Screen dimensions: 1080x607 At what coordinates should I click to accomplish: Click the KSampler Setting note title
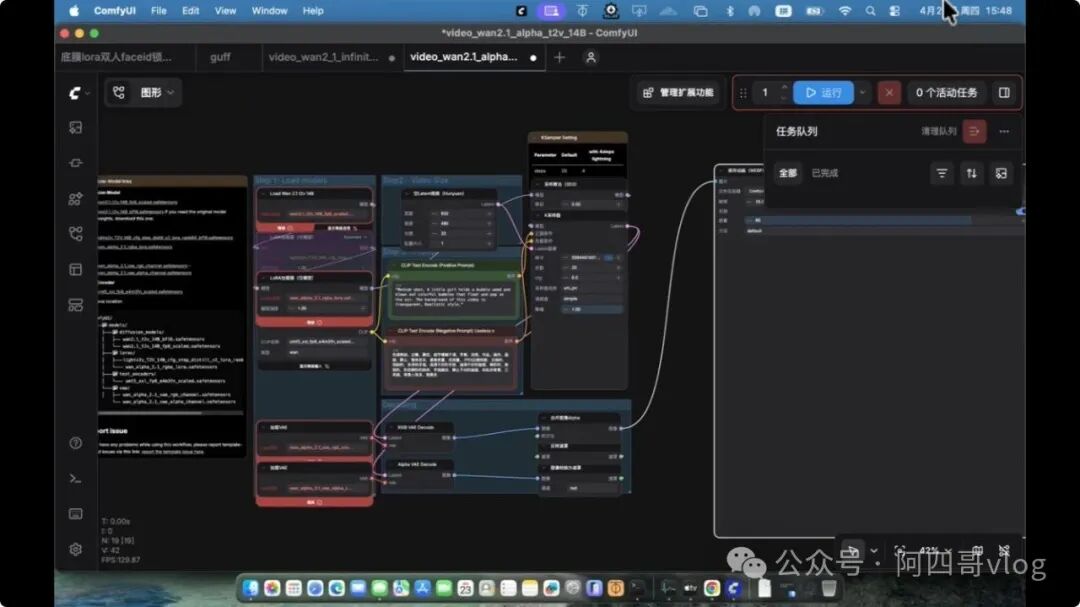(559, 138)
